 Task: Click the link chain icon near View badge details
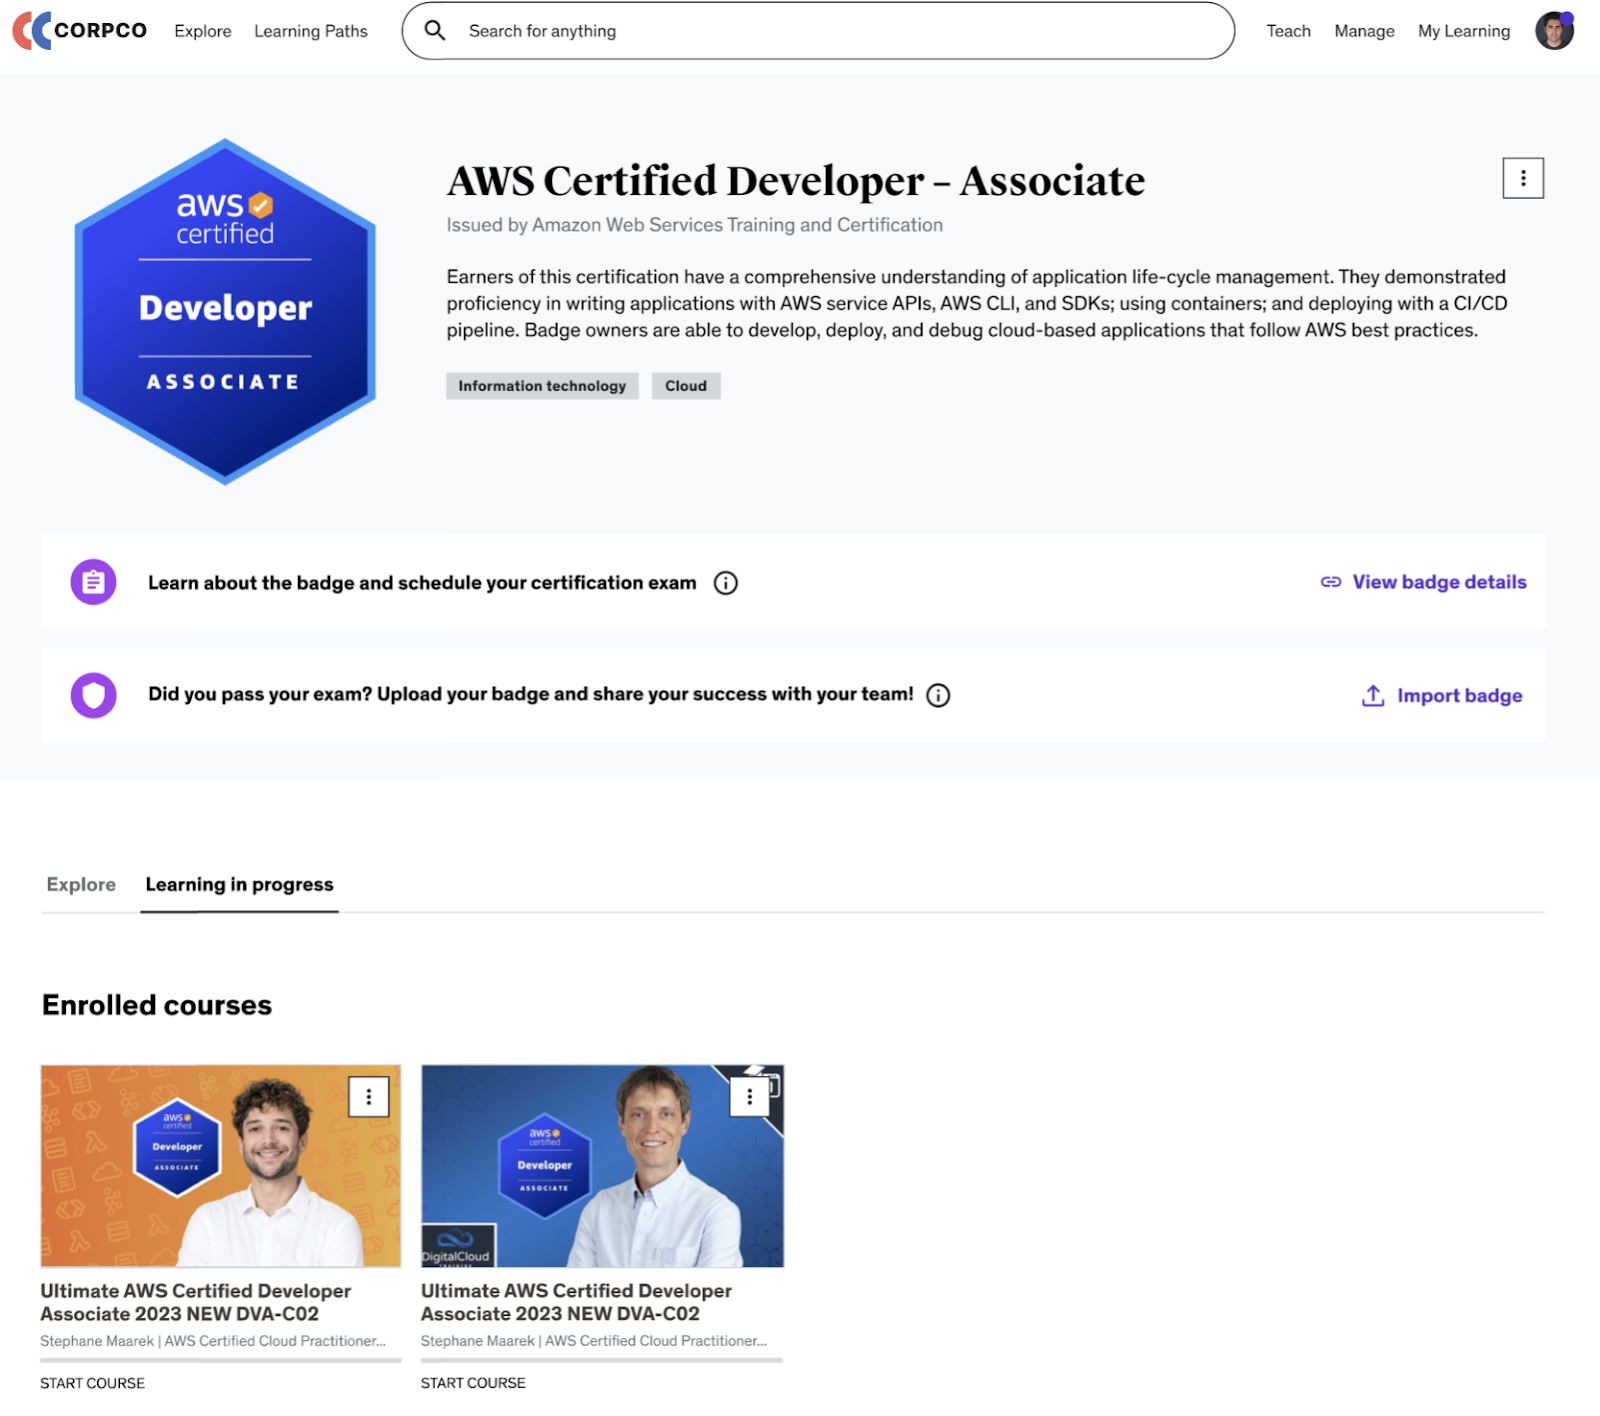point(1330,581)
